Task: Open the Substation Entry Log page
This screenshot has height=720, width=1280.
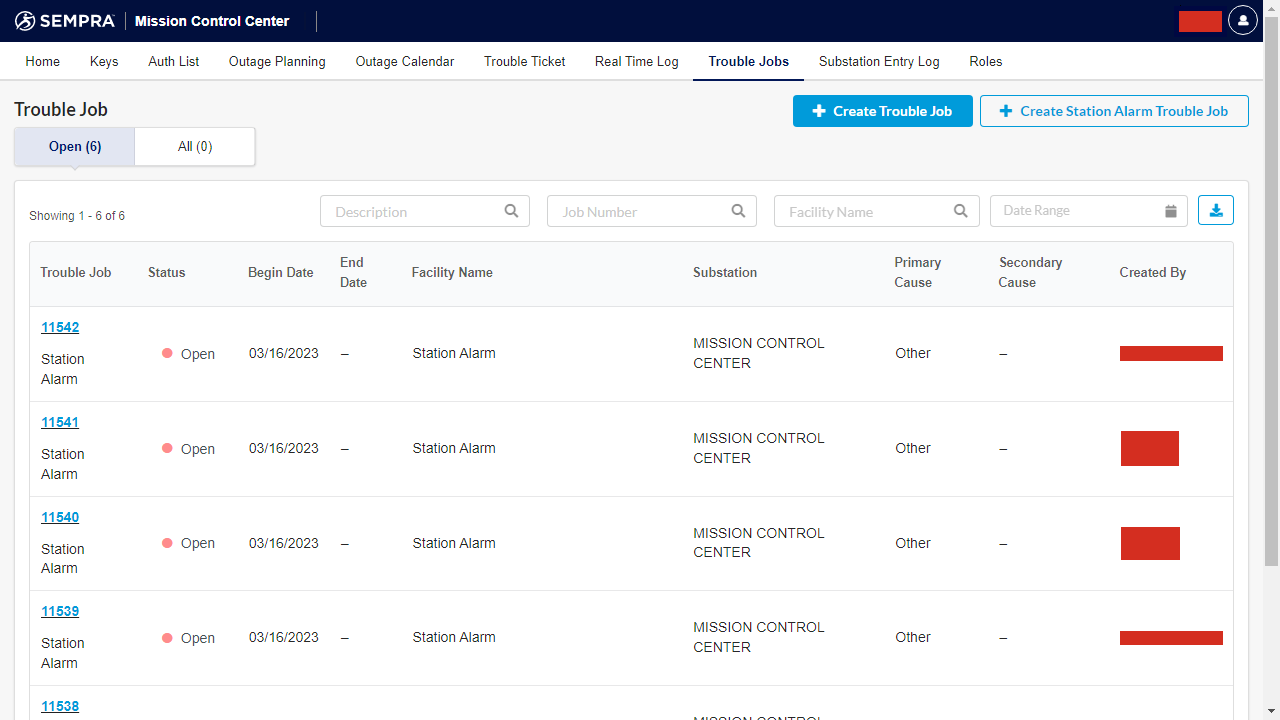Action: (879, 62)
